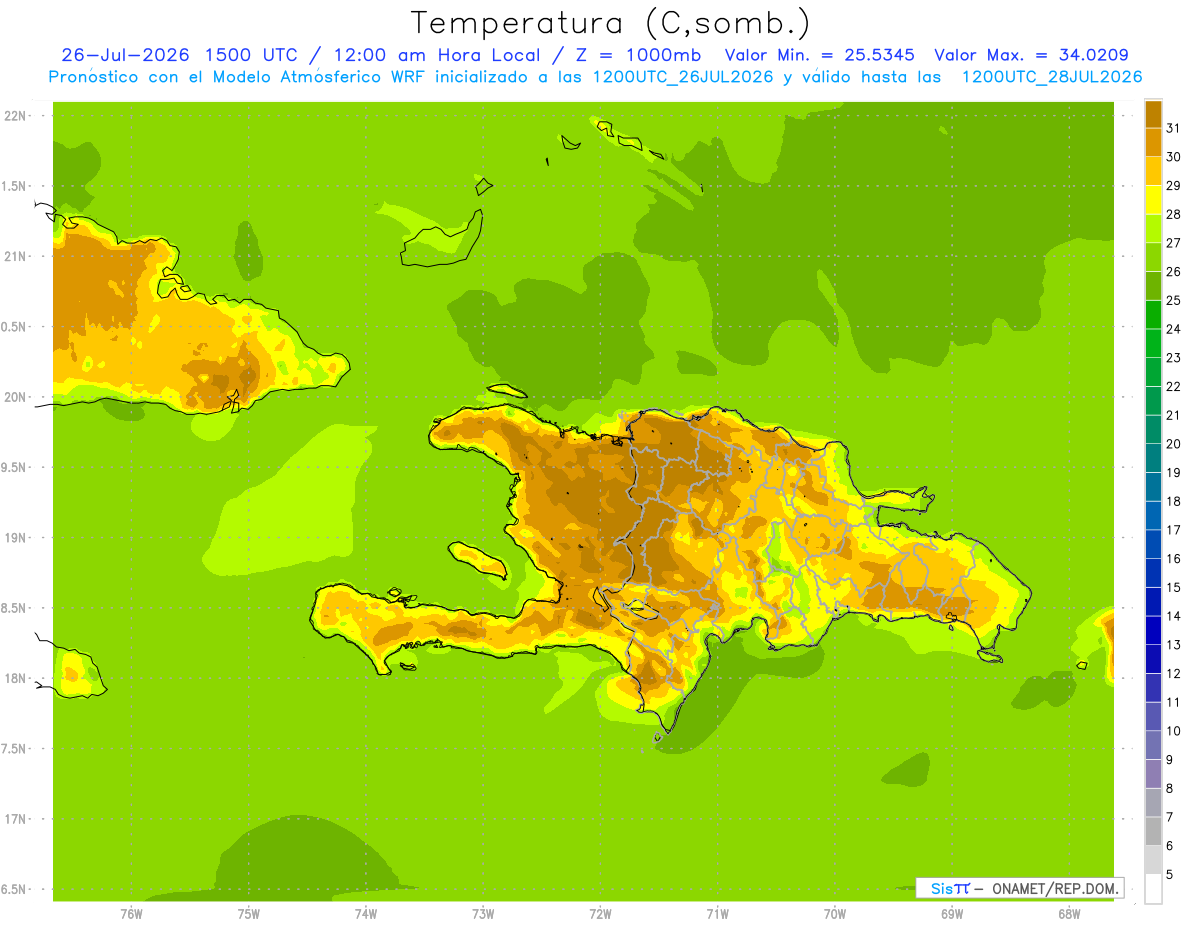The height and width of the screenshot is (927, 1200).
Task: Click the '7.5N' latitude axis label
Action: click(x=15, y=749)
